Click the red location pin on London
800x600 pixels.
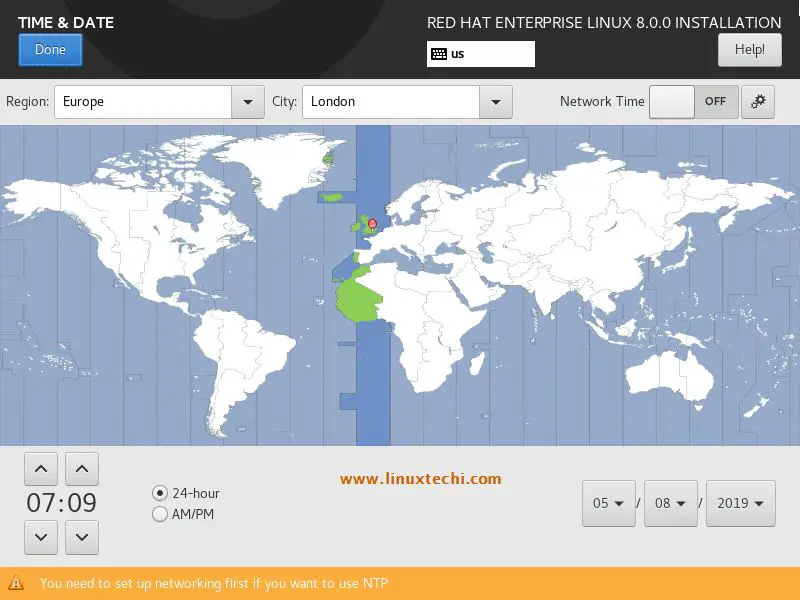tap(372, 225)
